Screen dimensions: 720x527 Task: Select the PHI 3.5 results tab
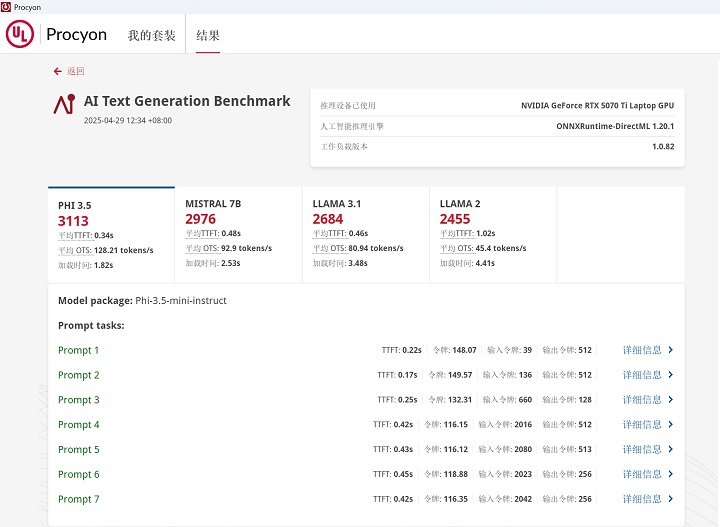111,235
